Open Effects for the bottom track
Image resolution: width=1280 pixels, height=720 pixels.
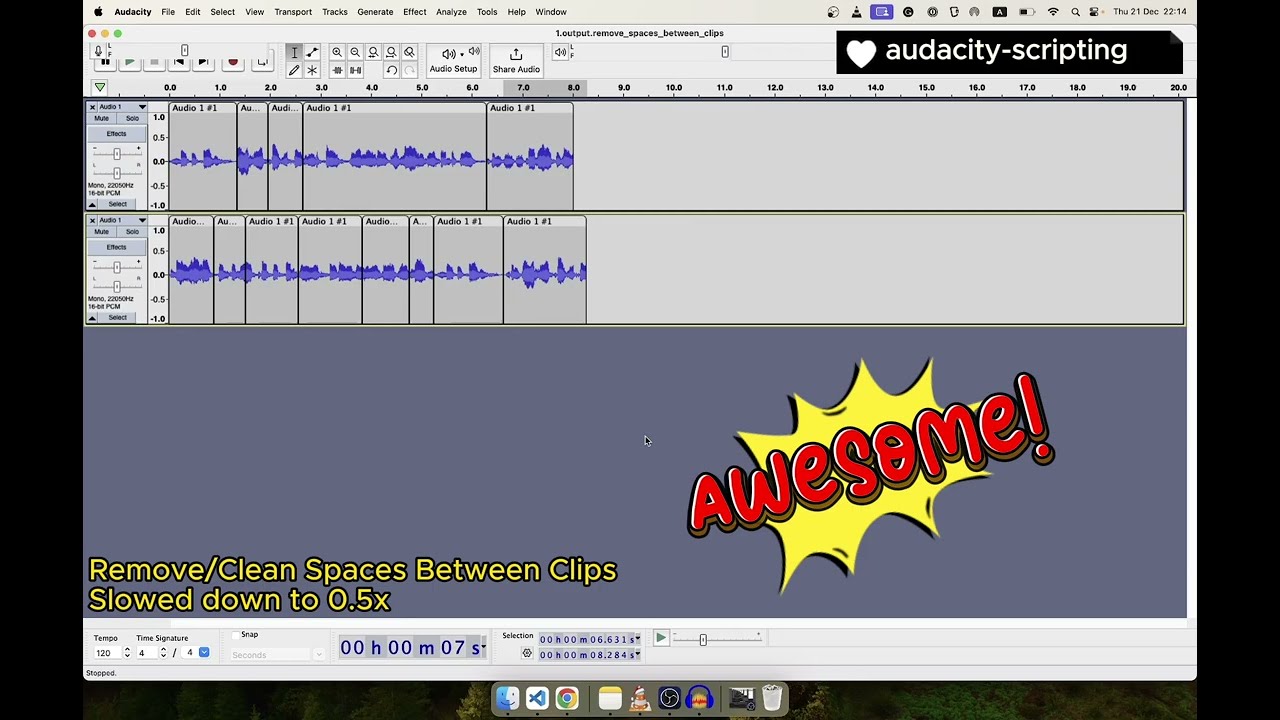[x=117, y=247]
